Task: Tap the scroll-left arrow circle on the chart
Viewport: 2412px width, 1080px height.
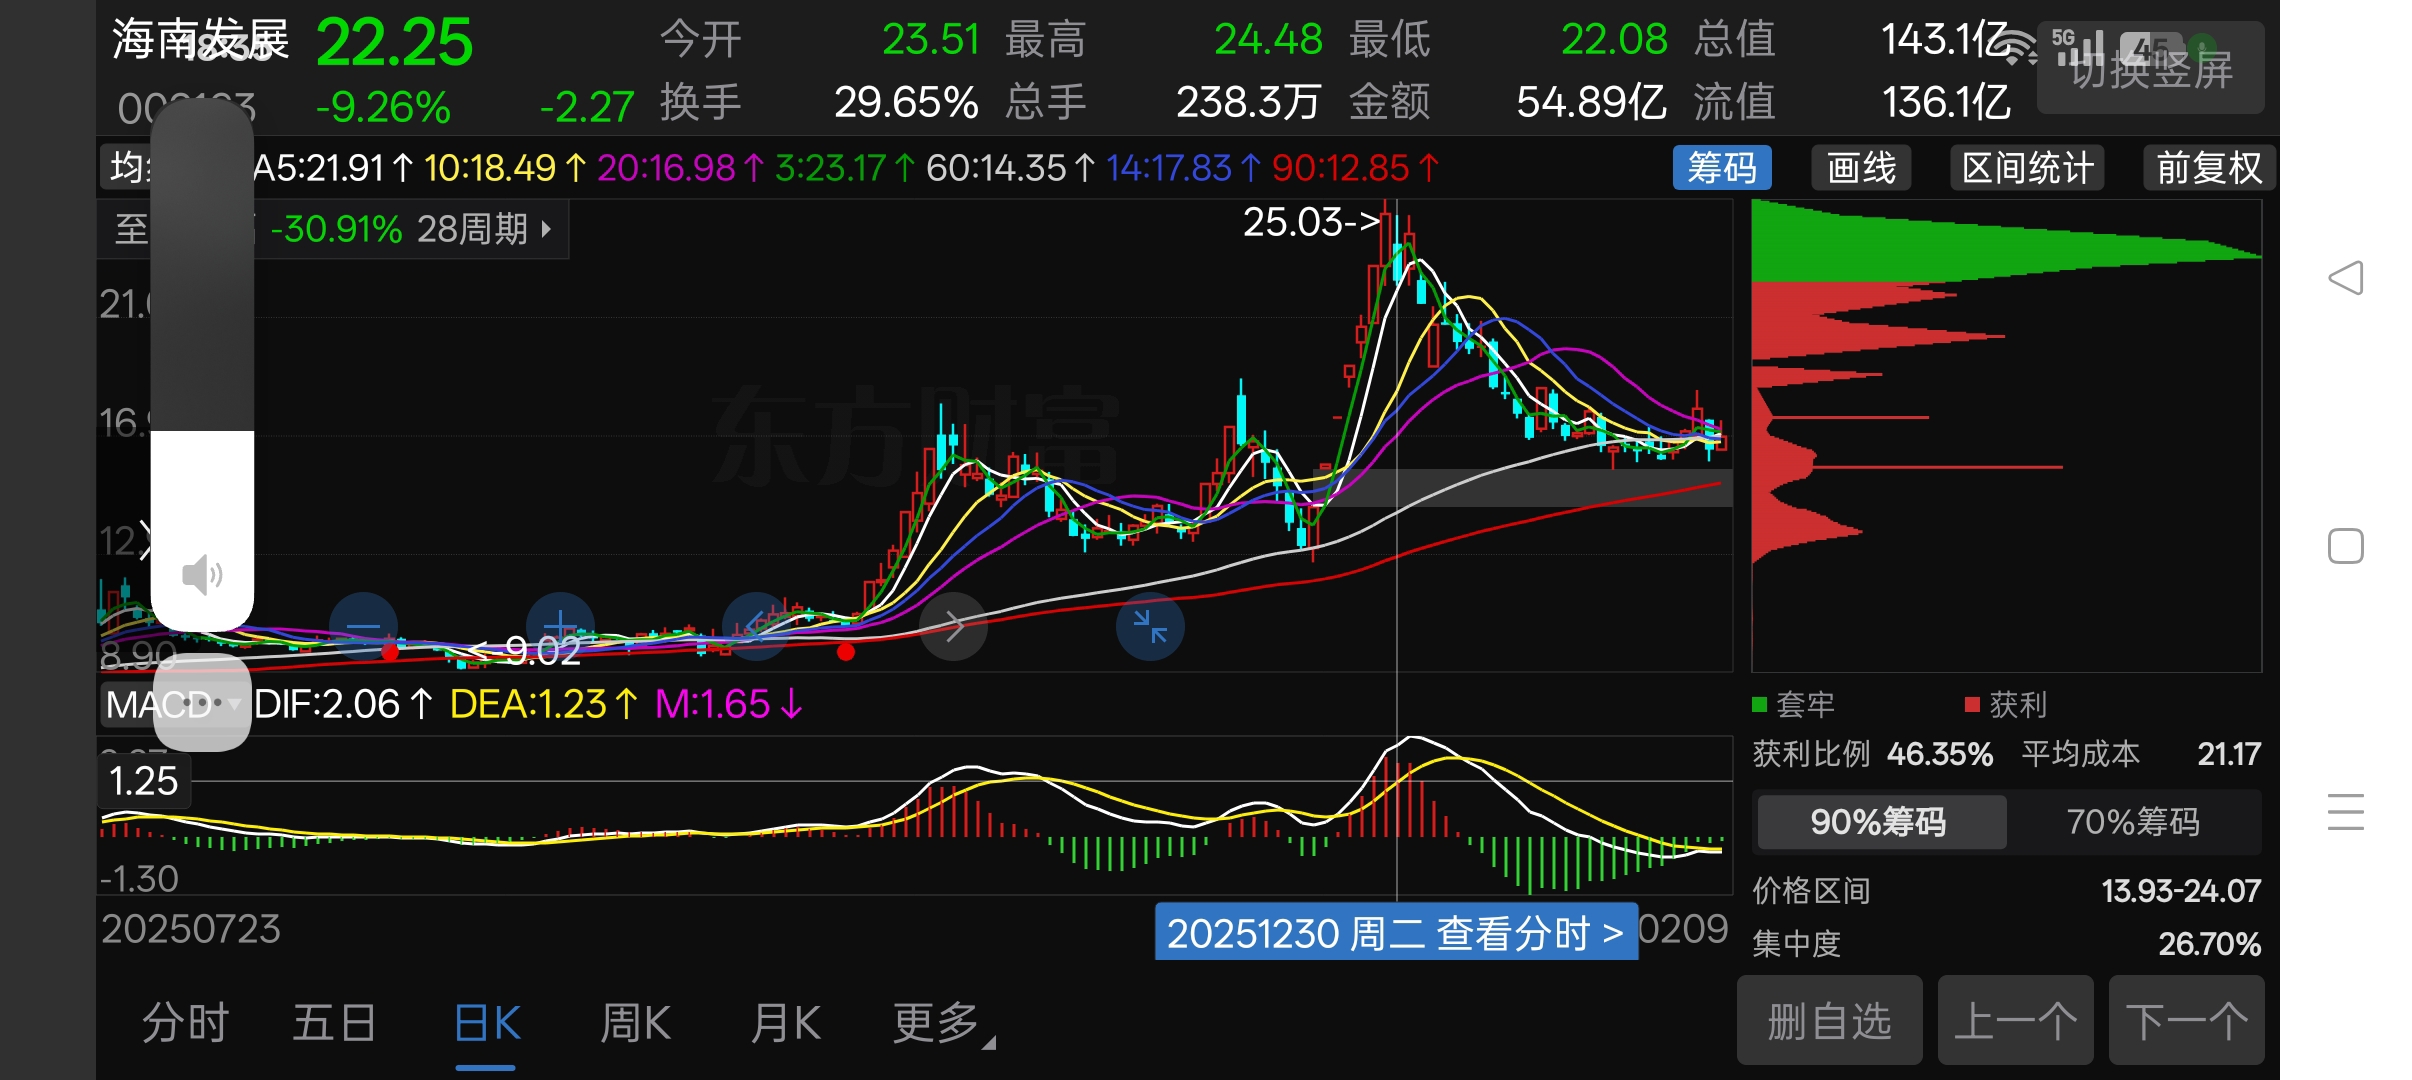Action: tap(756, 627)
